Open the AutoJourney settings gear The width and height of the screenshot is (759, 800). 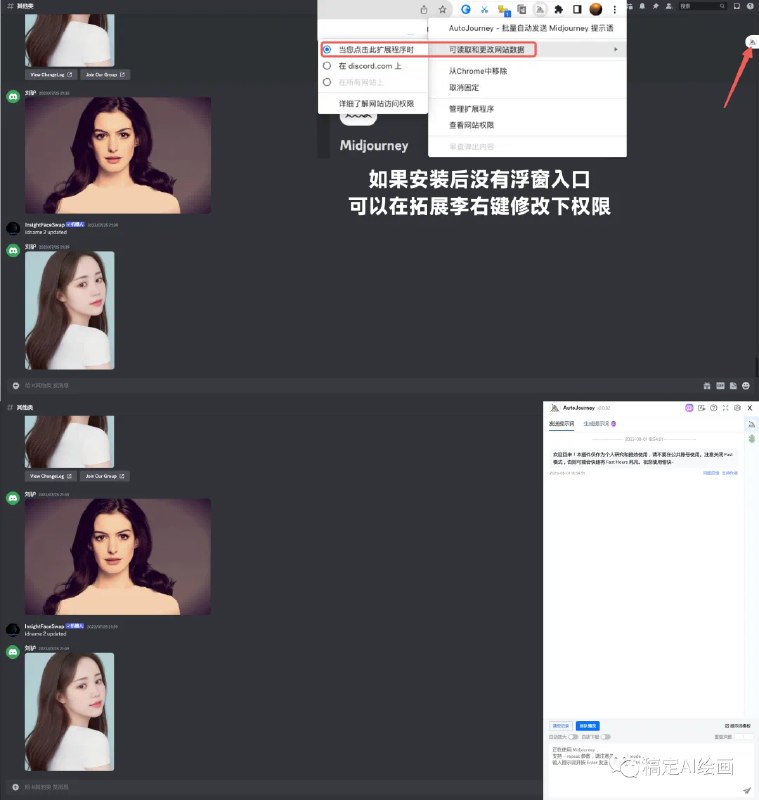click(738, 408)
